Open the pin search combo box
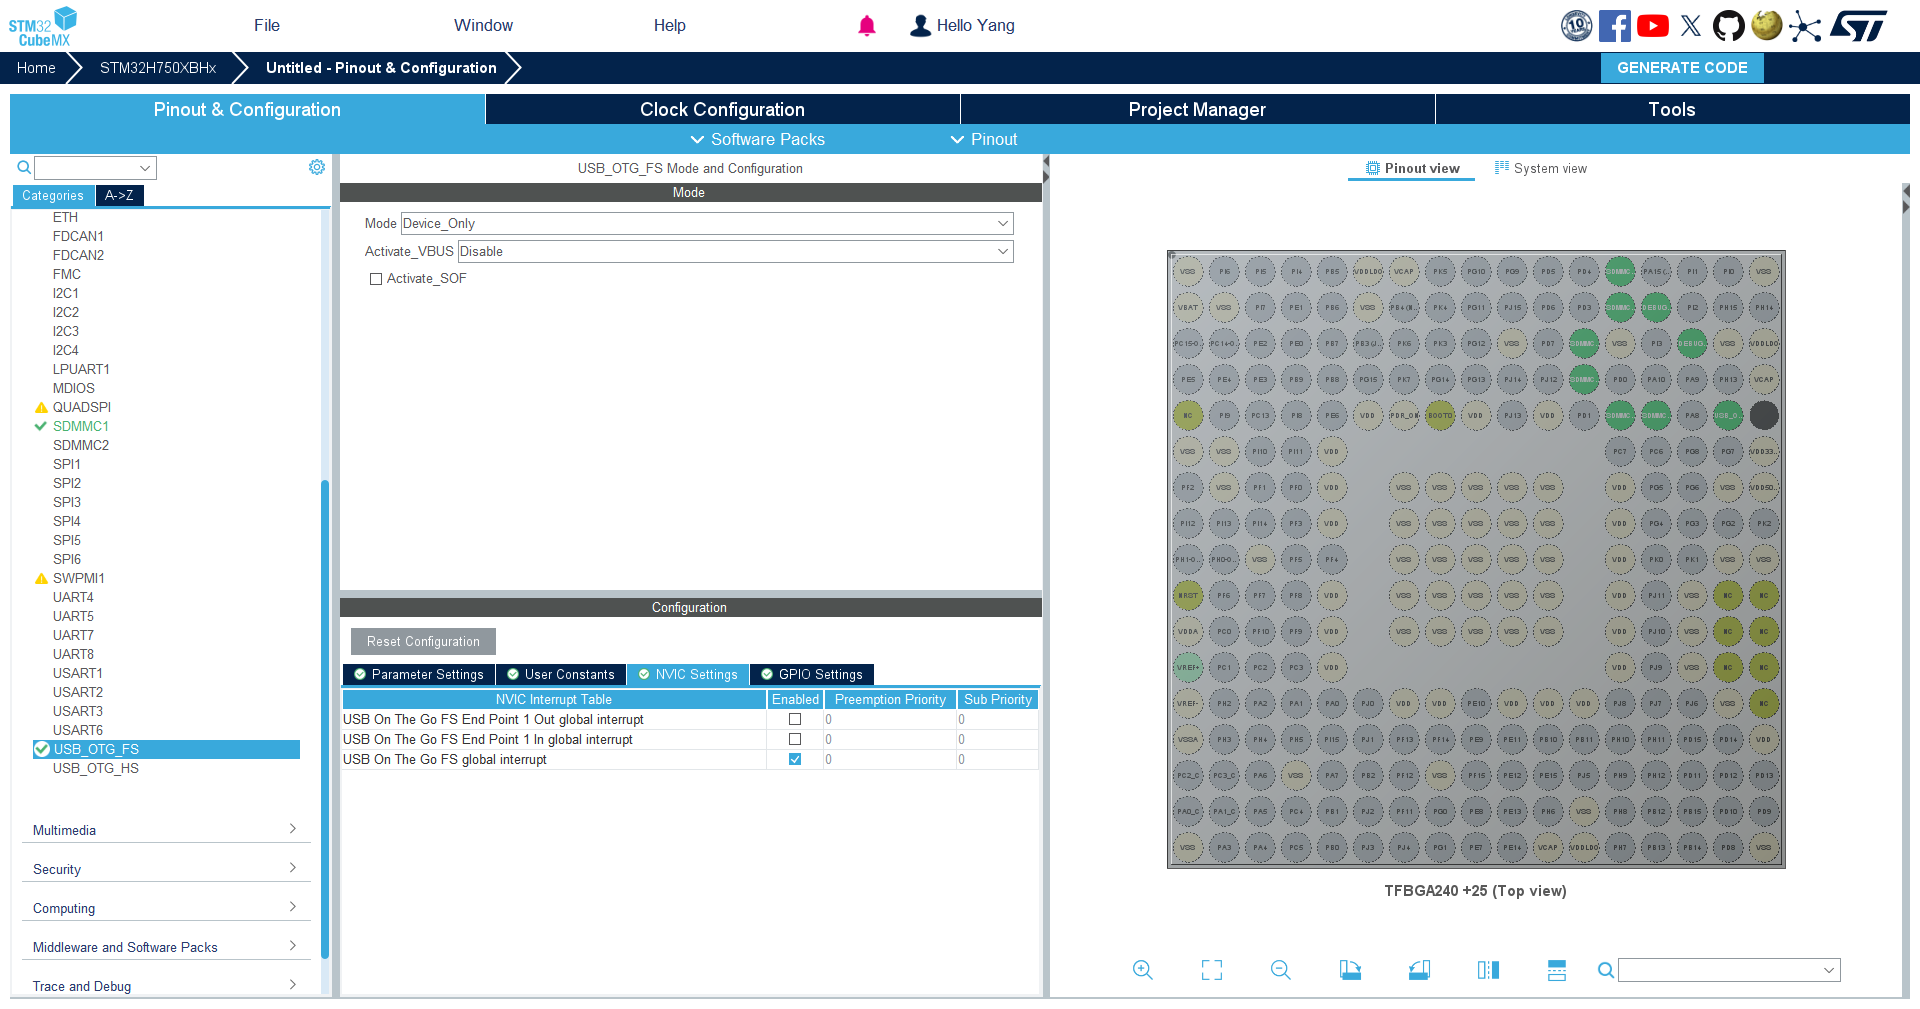The height and width of the screenshot is (1009, 1920). [x=1729, y=970]
